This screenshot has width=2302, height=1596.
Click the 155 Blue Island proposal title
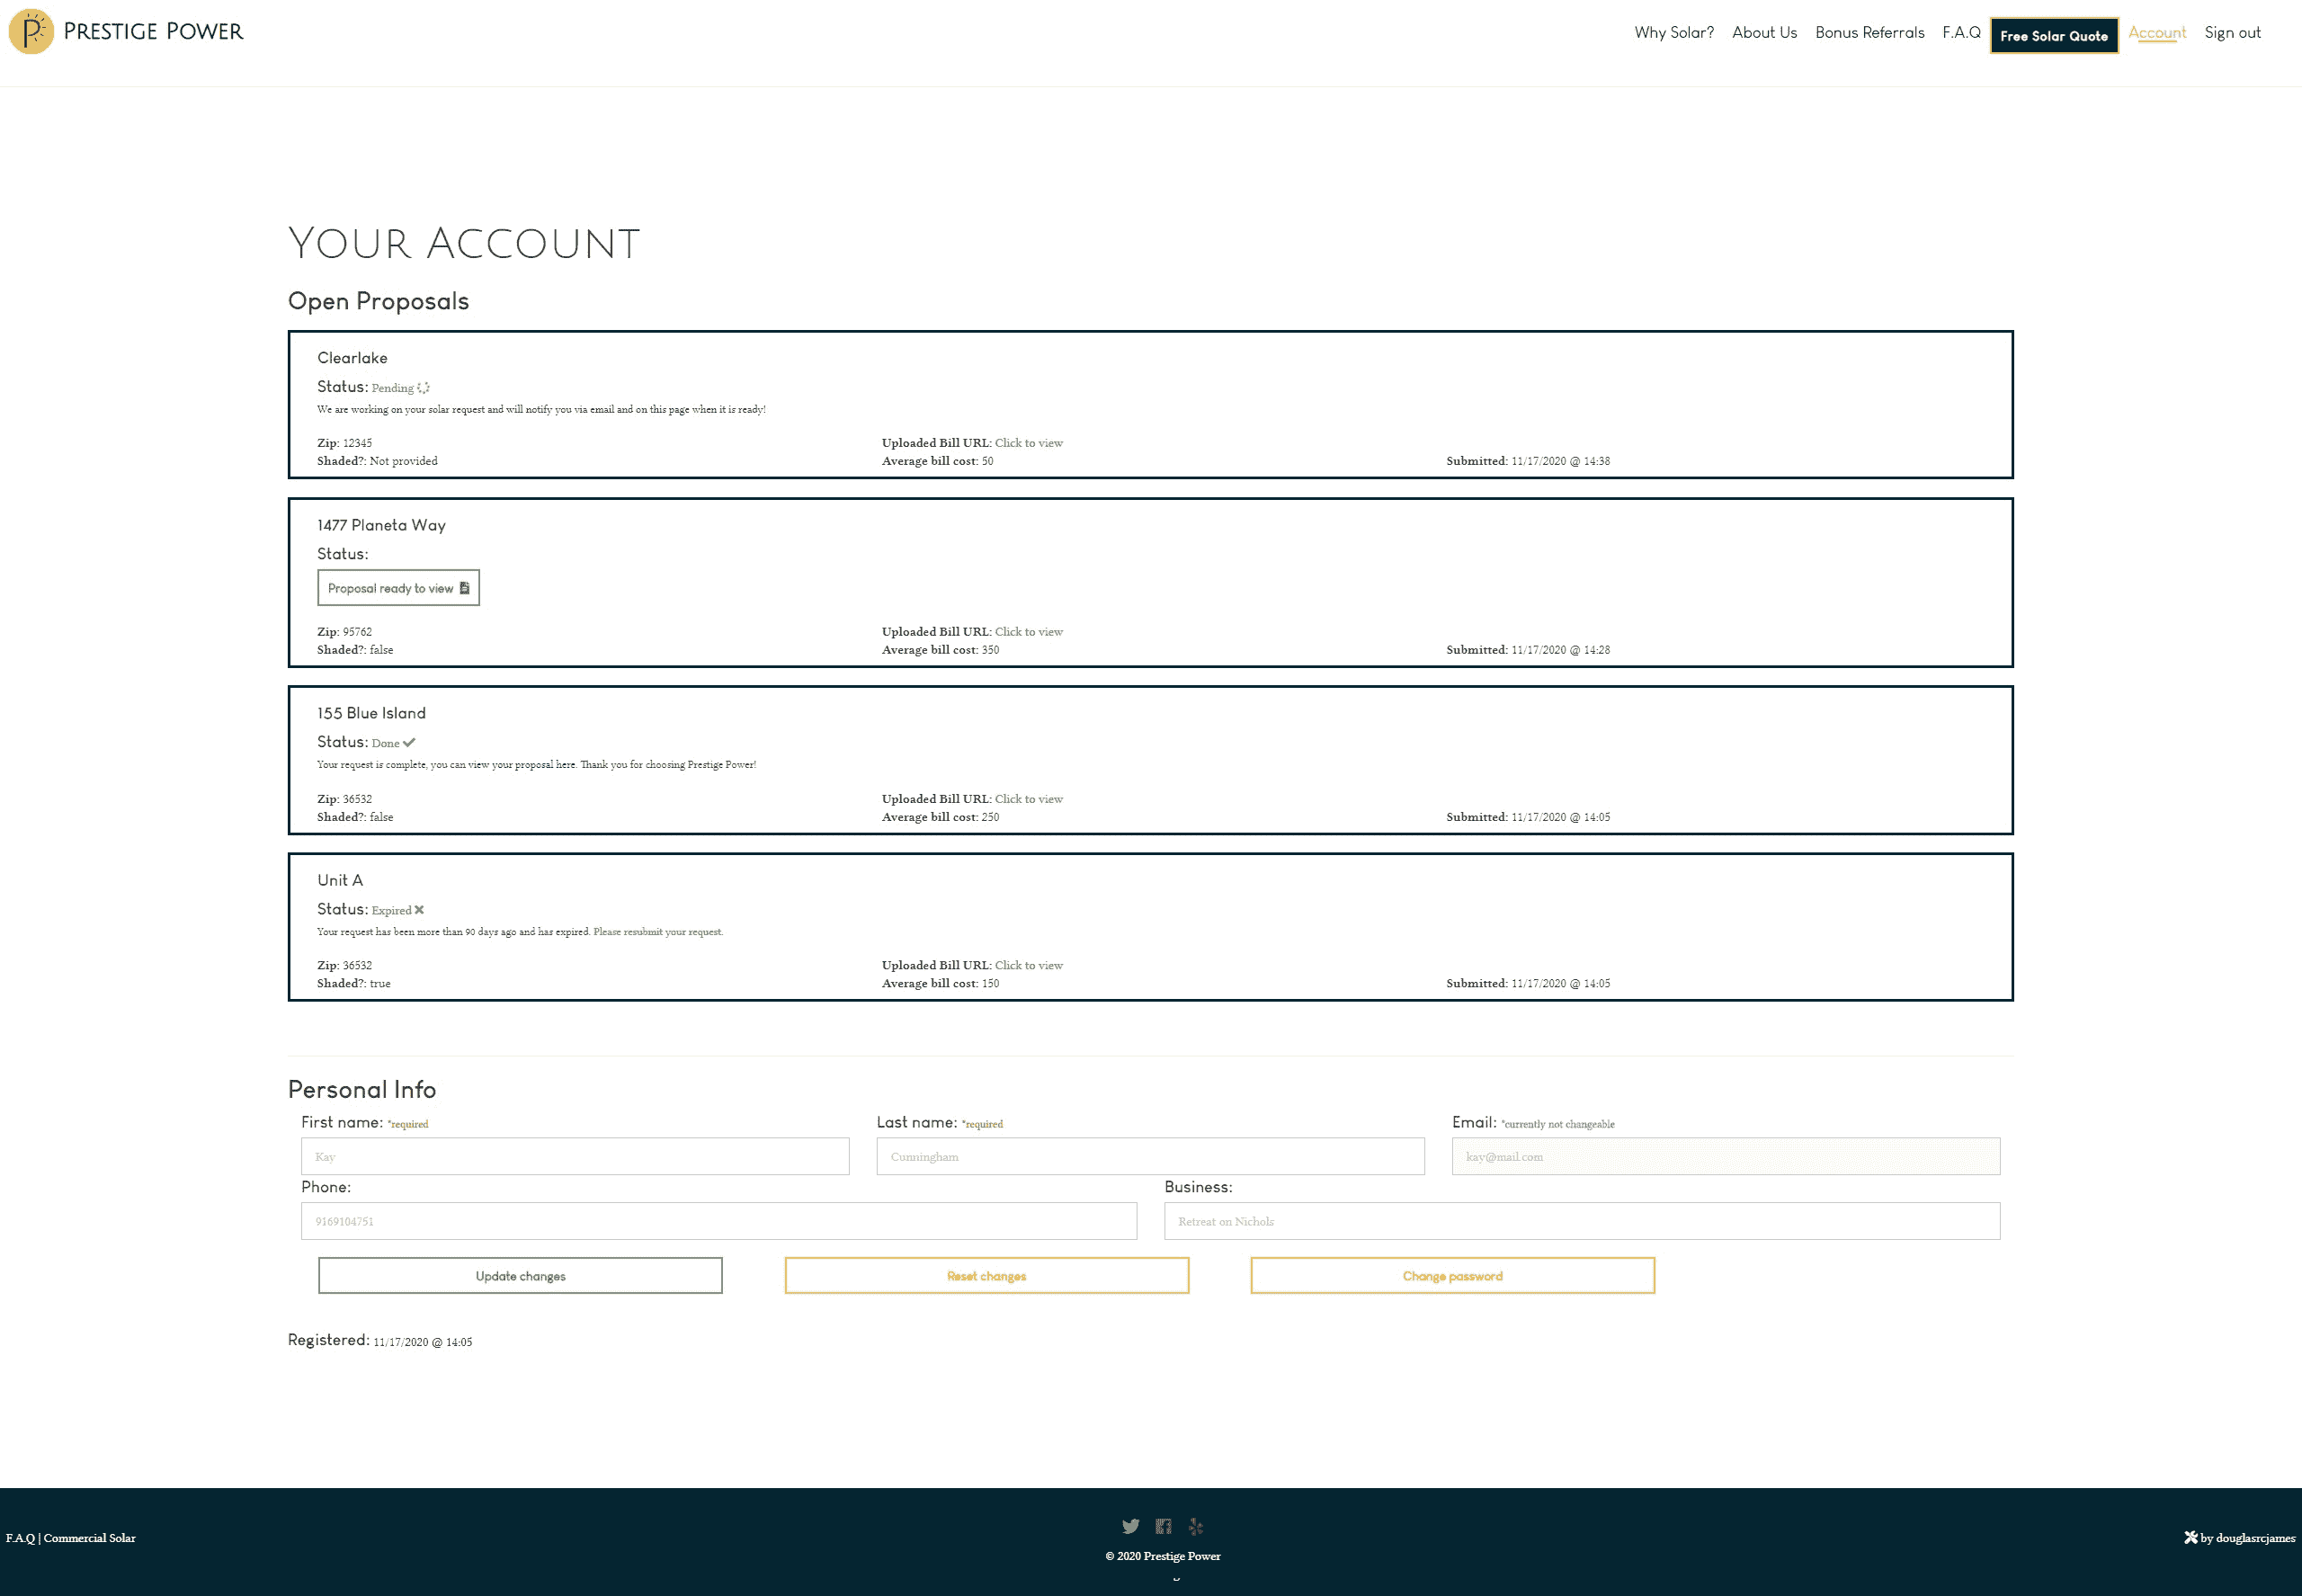click(371, 713)
